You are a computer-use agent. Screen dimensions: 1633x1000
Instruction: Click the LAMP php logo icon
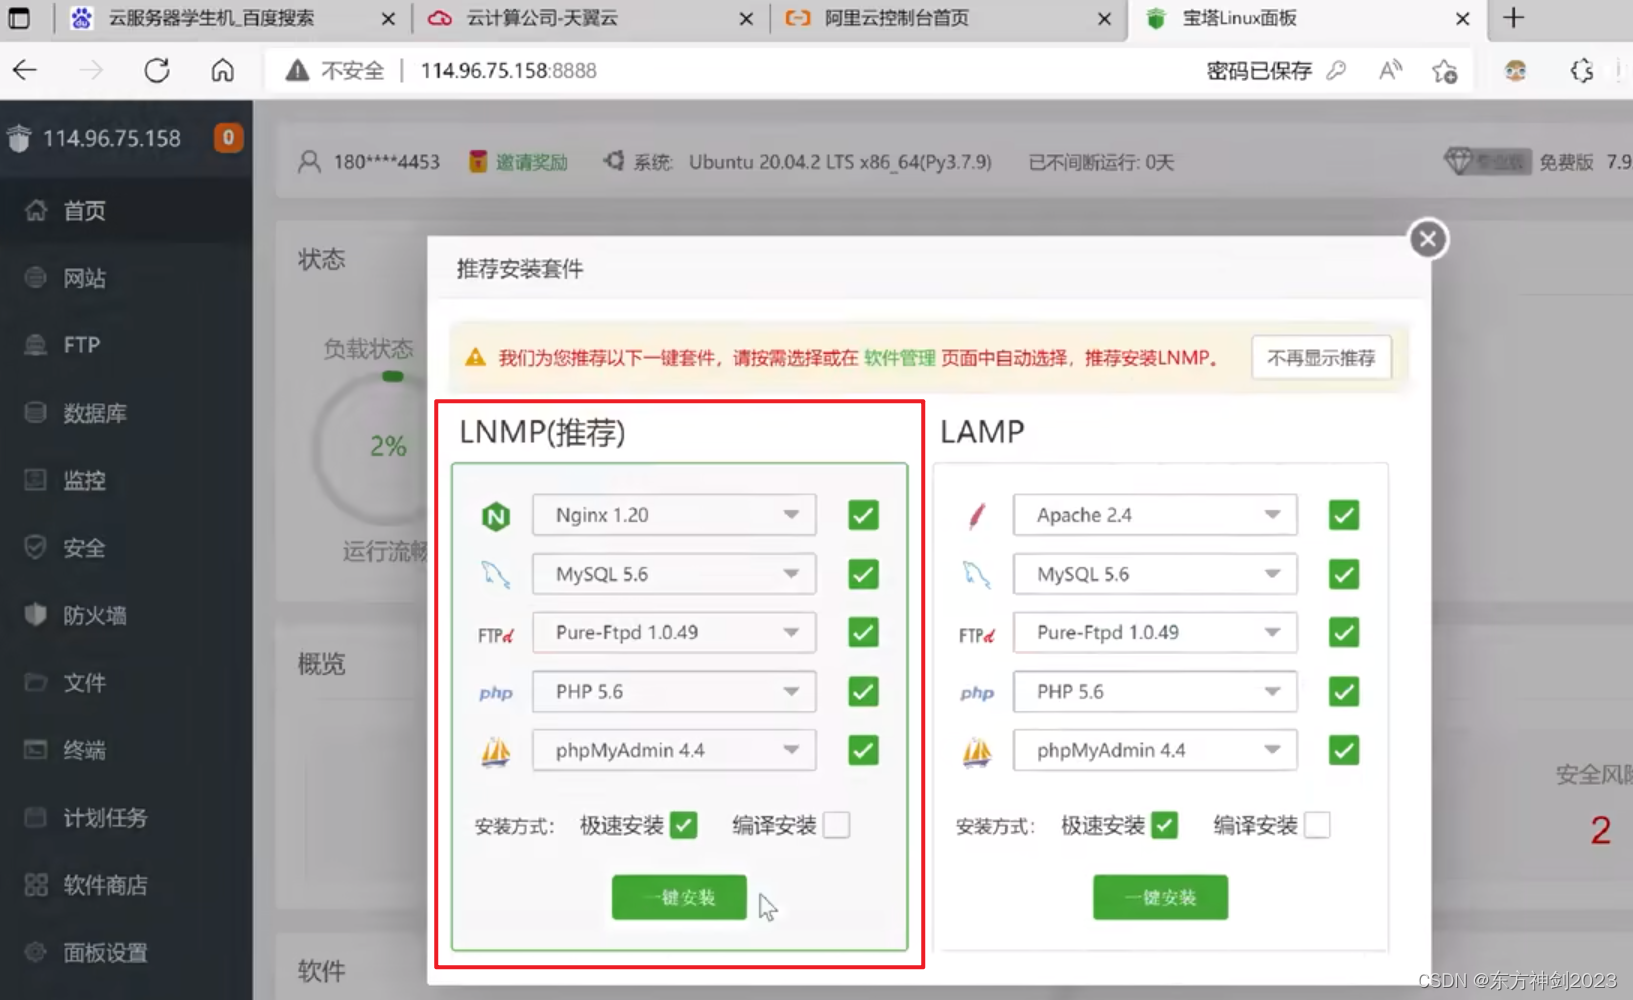click(977, 693)
